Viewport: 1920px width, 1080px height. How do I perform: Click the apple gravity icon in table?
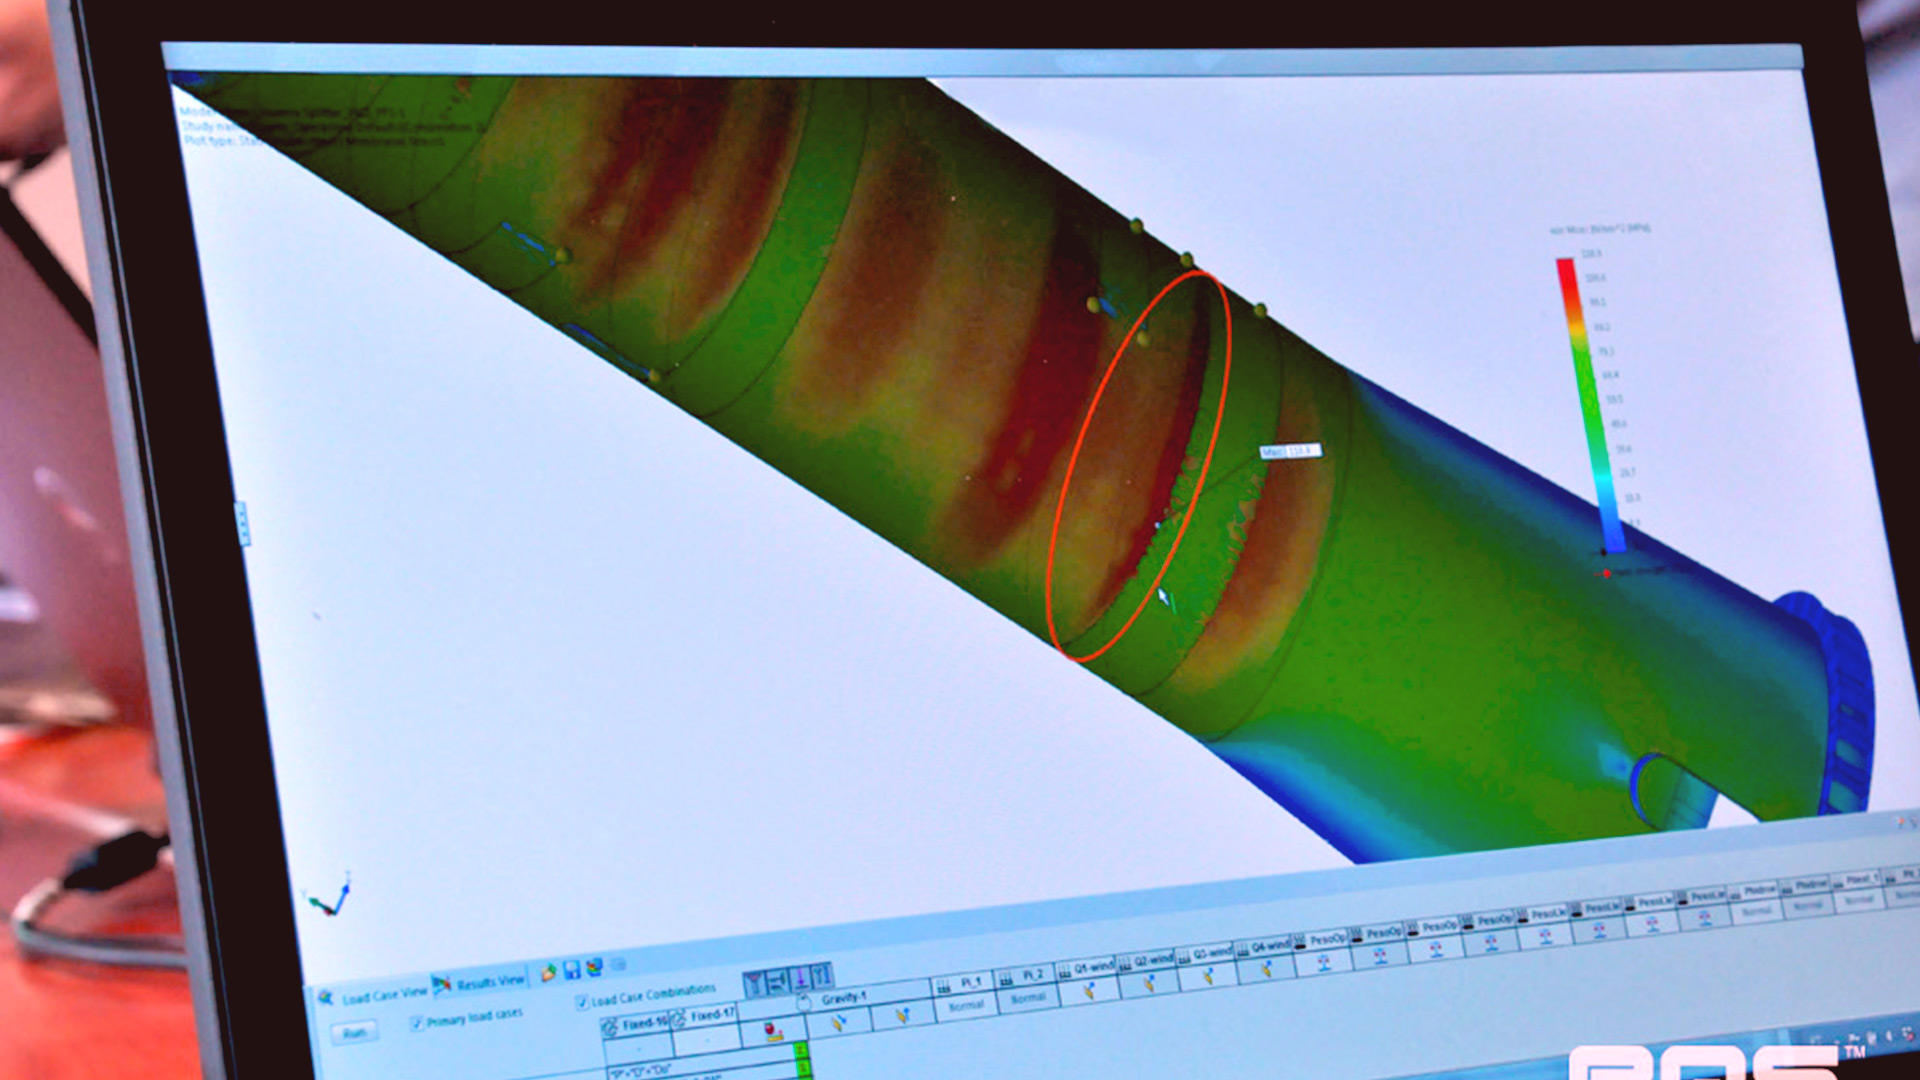[772, 1031]
